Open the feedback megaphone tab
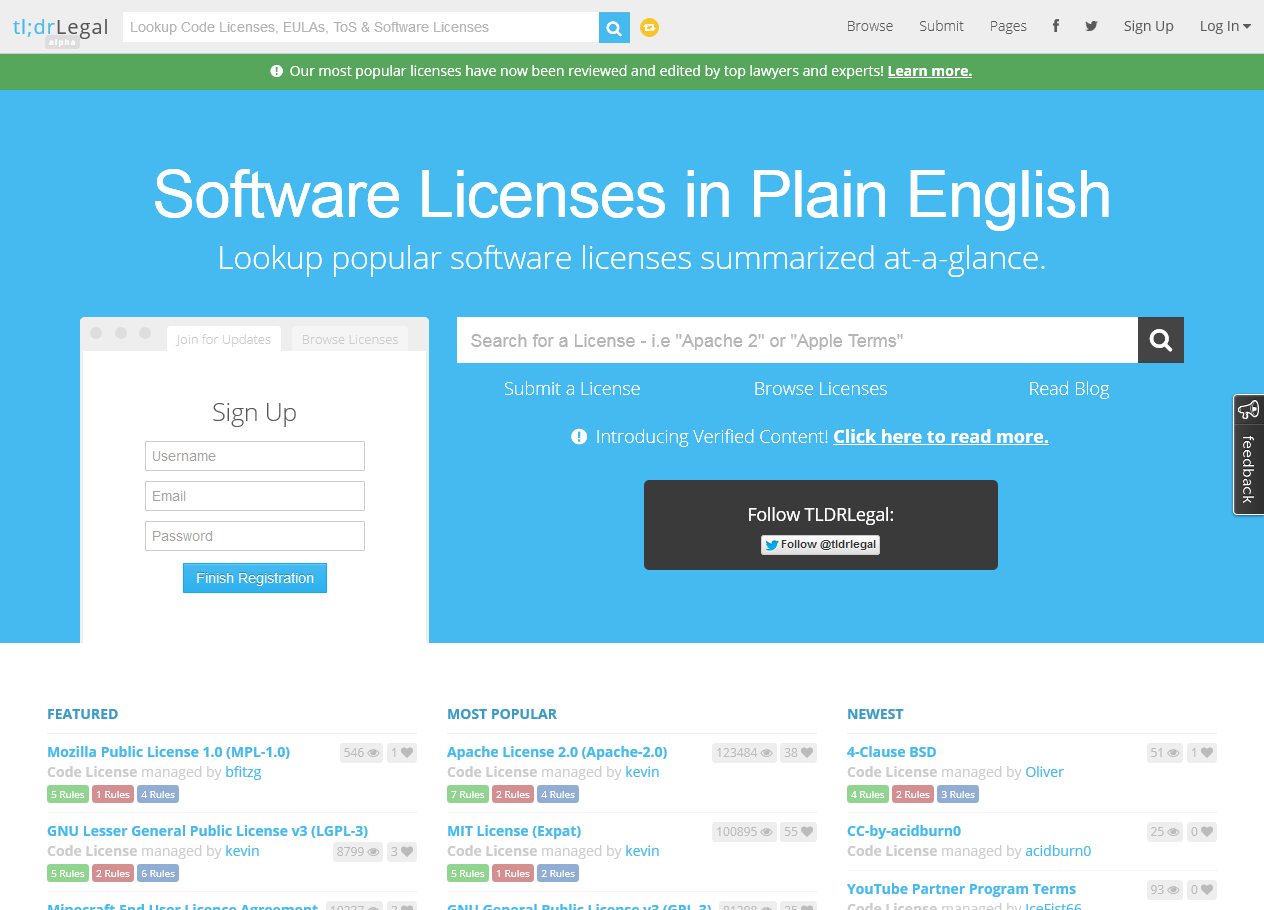This screenshot has width=1264, height=910. [1248, 409]
